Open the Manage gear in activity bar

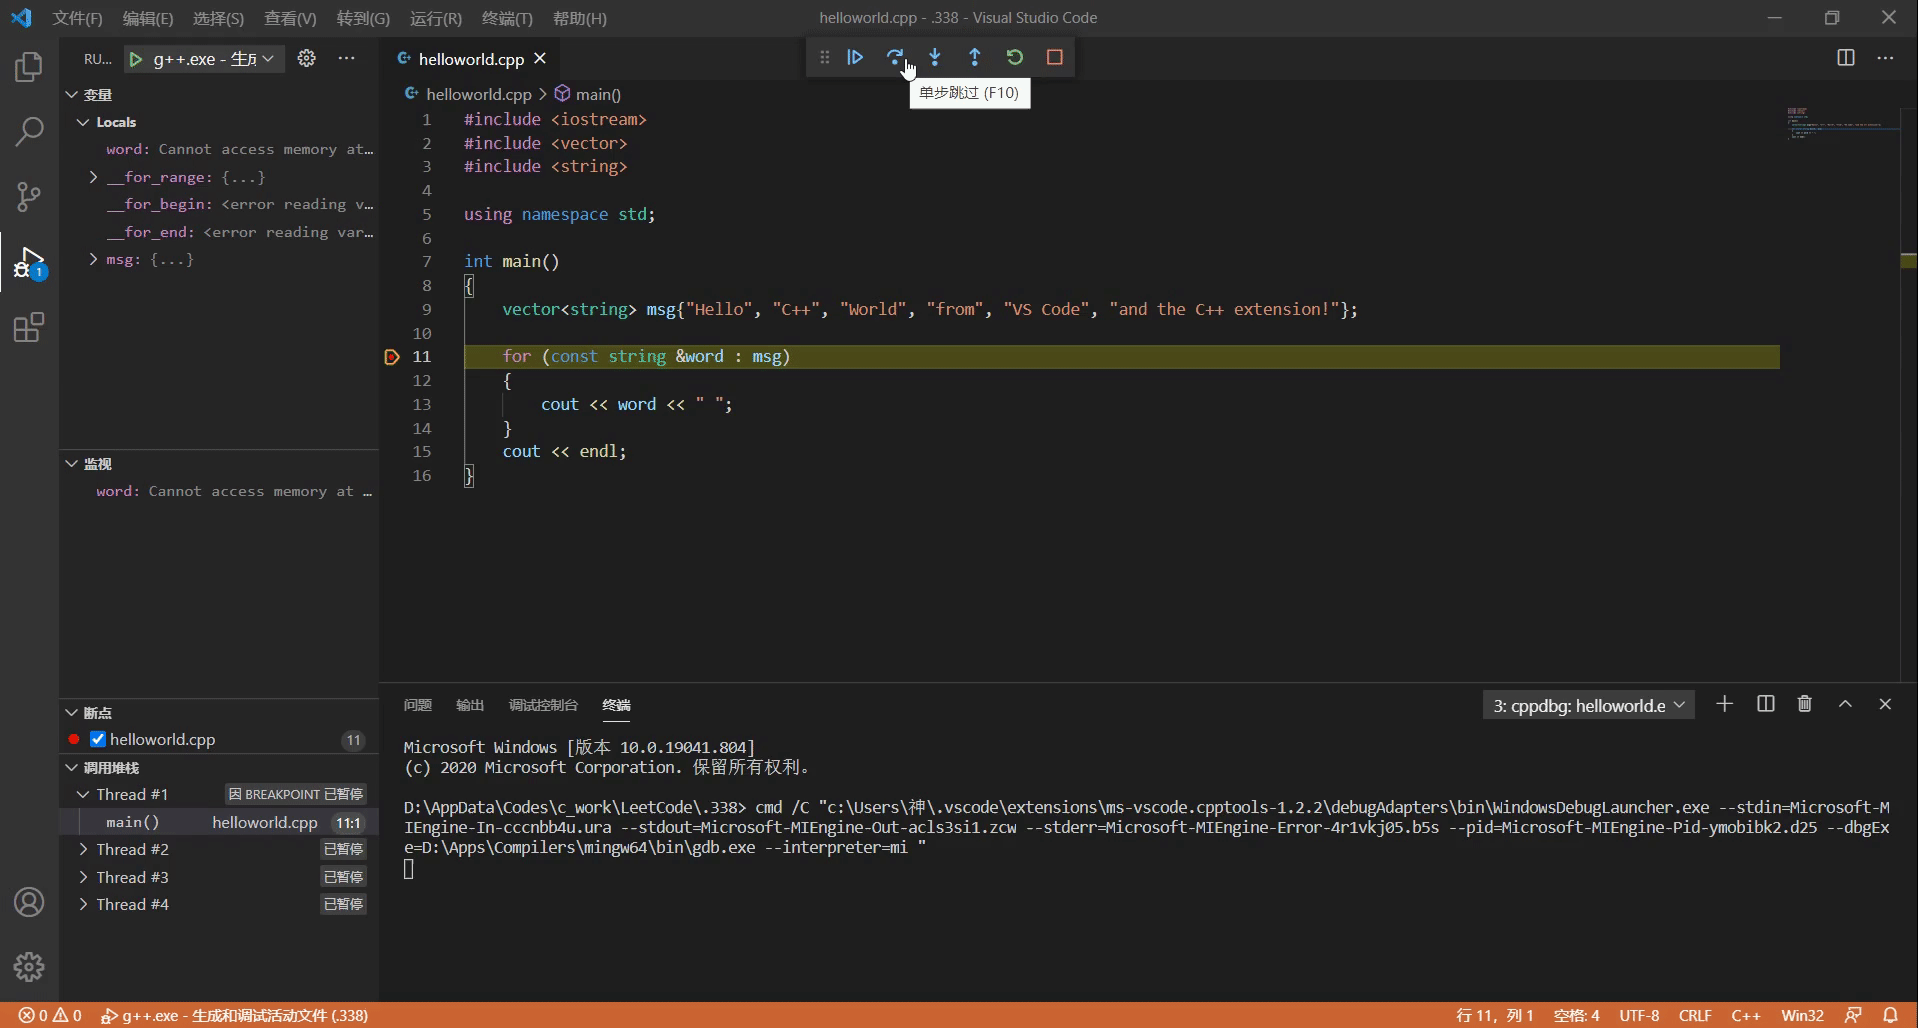pos(29,966)
